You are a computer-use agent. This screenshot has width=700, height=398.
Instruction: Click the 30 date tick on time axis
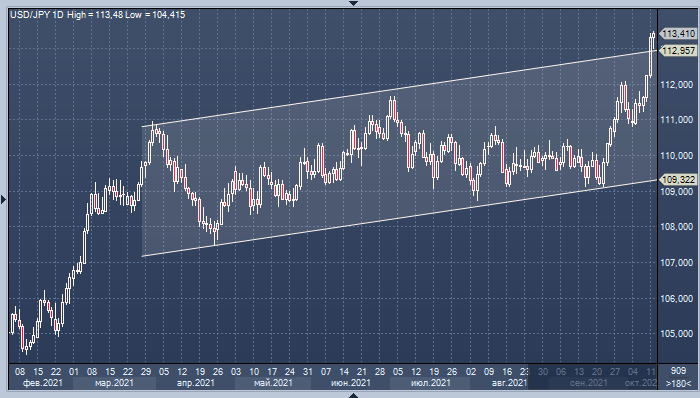[543, 371]
